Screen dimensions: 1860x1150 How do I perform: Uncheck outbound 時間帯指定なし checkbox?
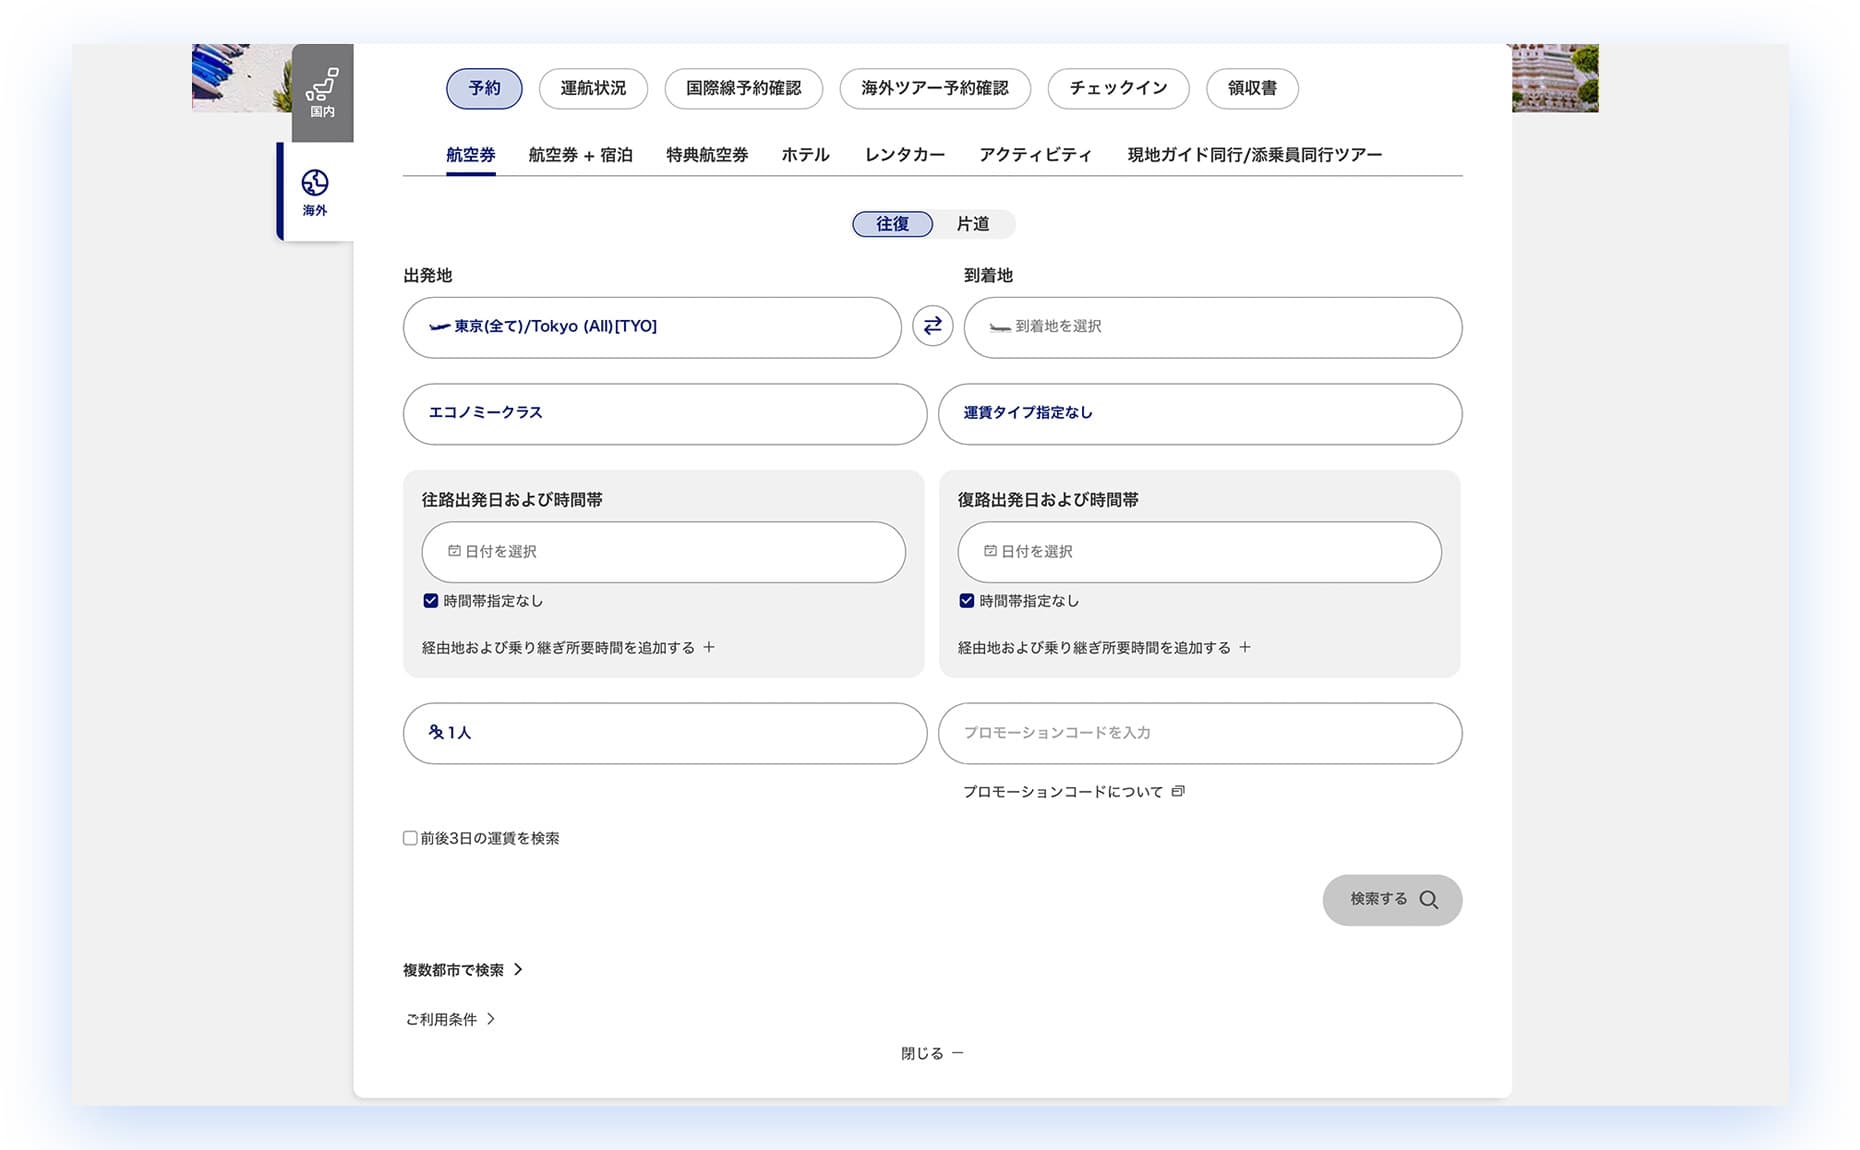431,601
